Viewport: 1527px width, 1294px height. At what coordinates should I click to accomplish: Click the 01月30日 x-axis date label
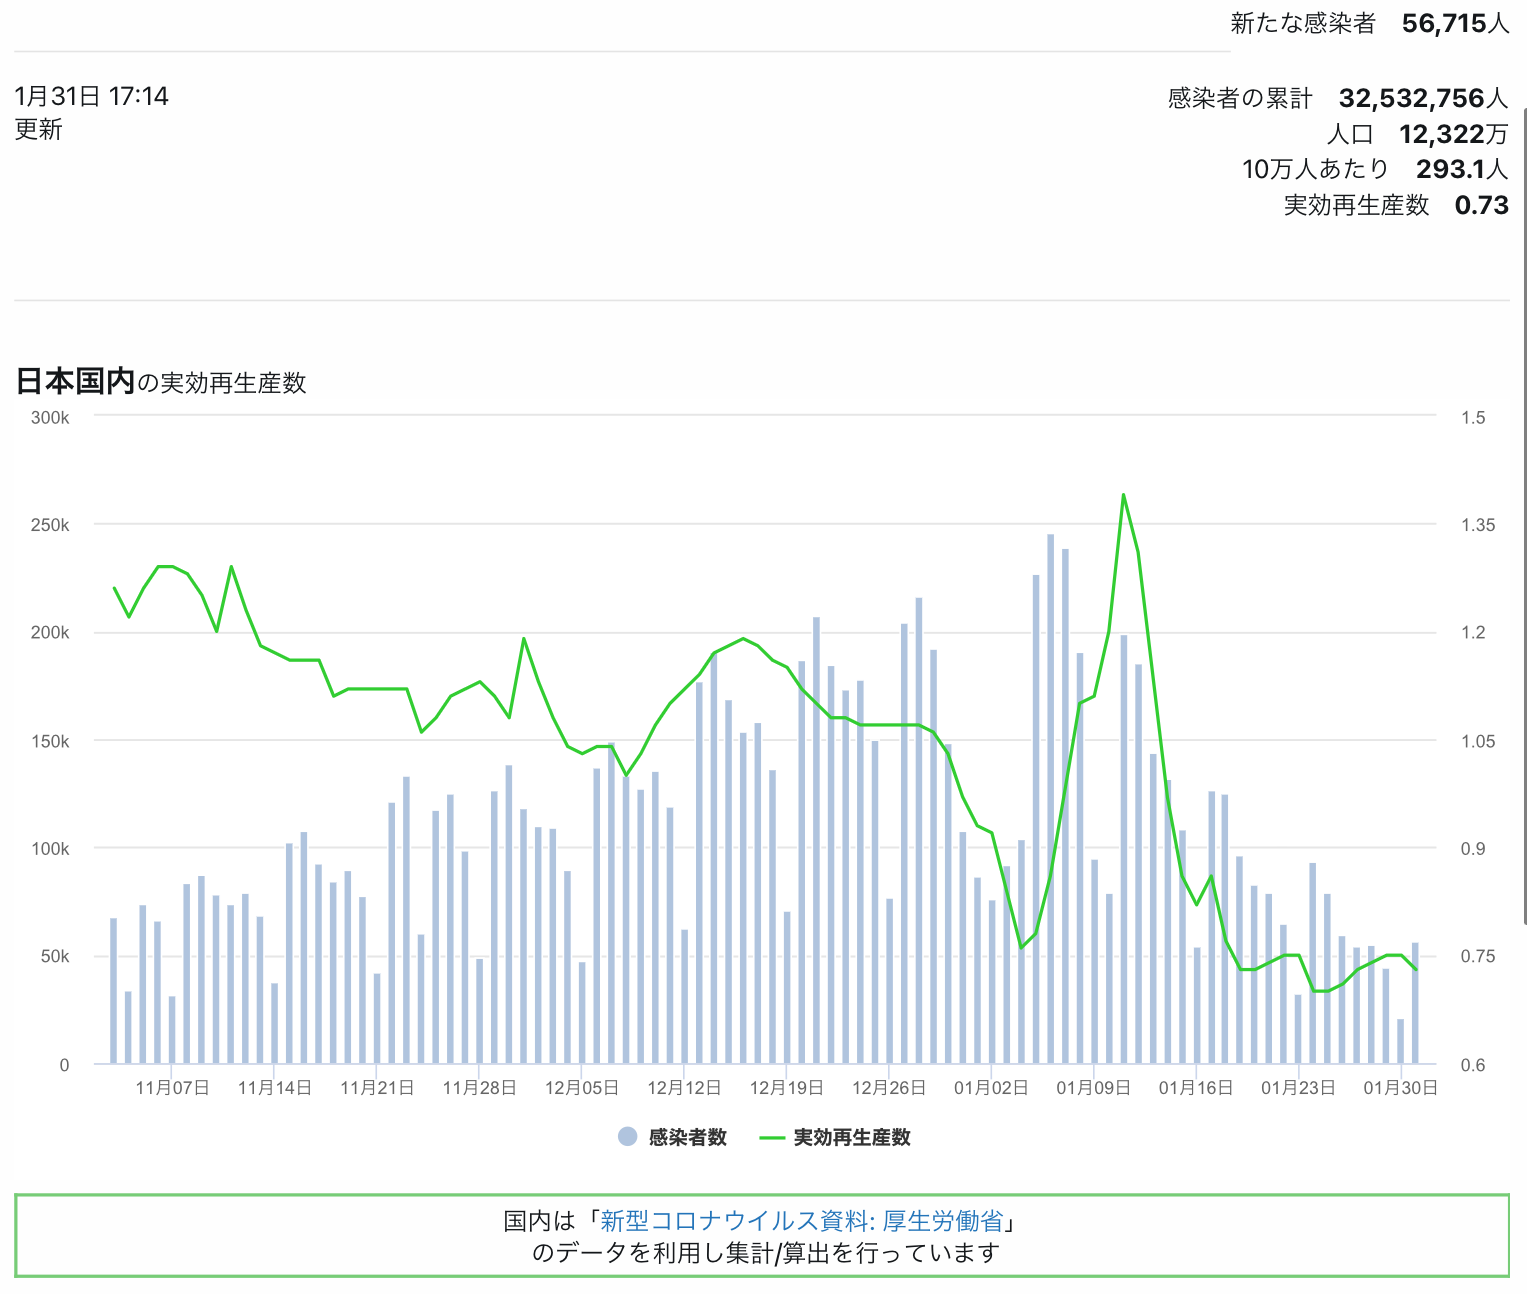click(1400, 1088)
